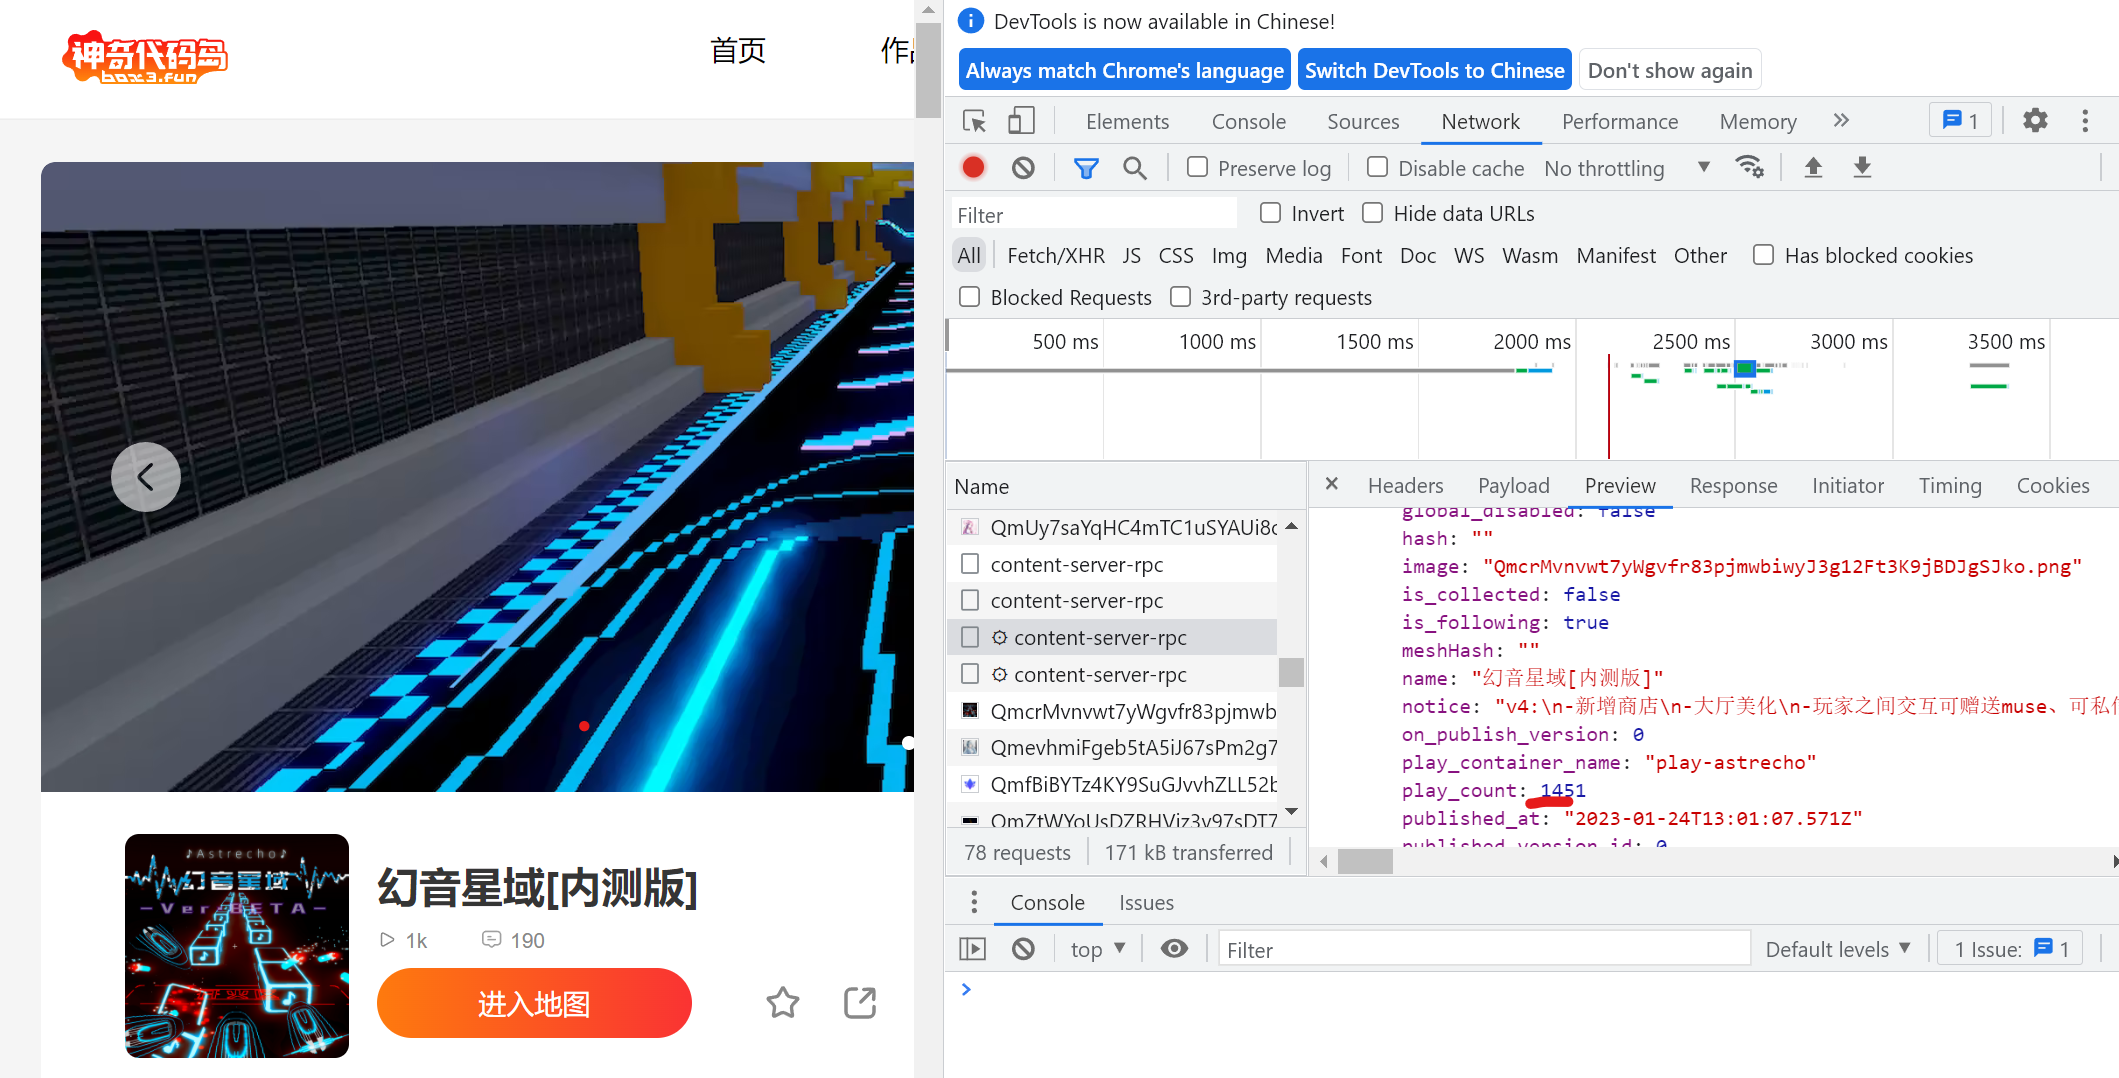Click the comment count icon
Image resolution: width=2119 pixels, height=1078 pixels.
point(491,939)
